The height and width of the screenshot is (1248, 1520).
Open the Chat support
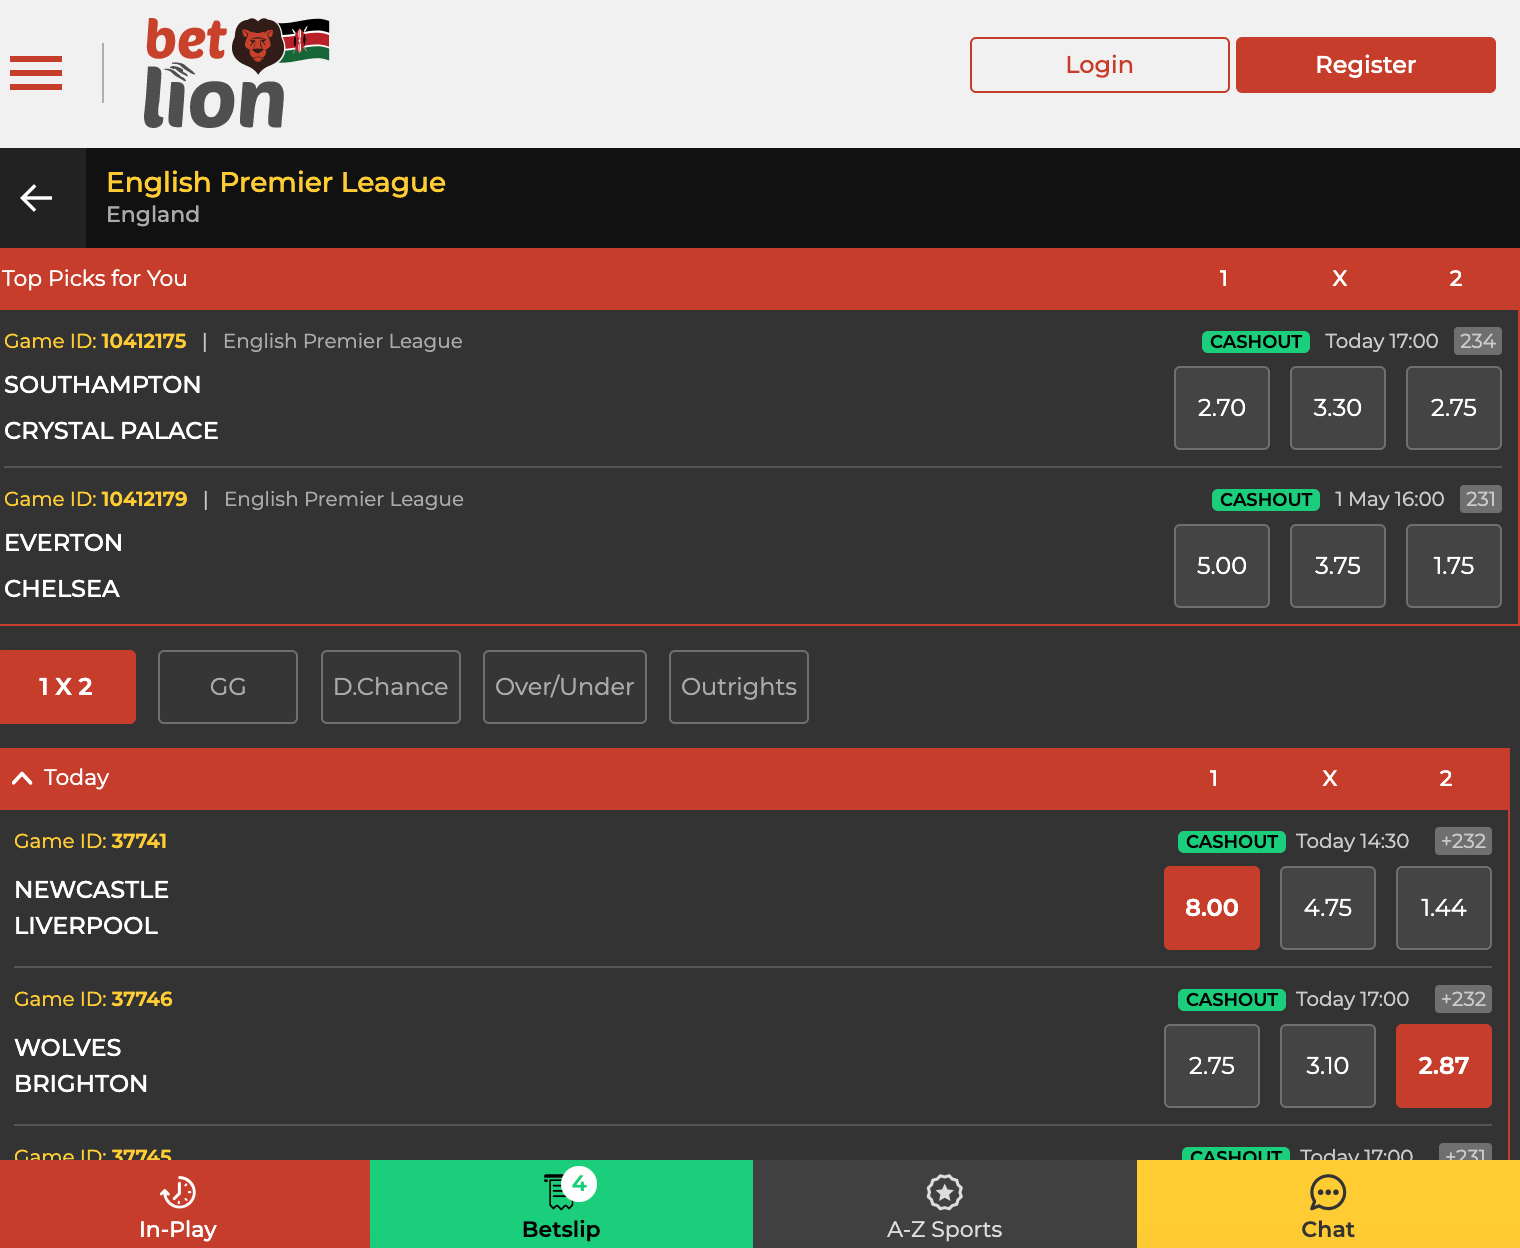pyautogui.click(x=1328, y=1204)
